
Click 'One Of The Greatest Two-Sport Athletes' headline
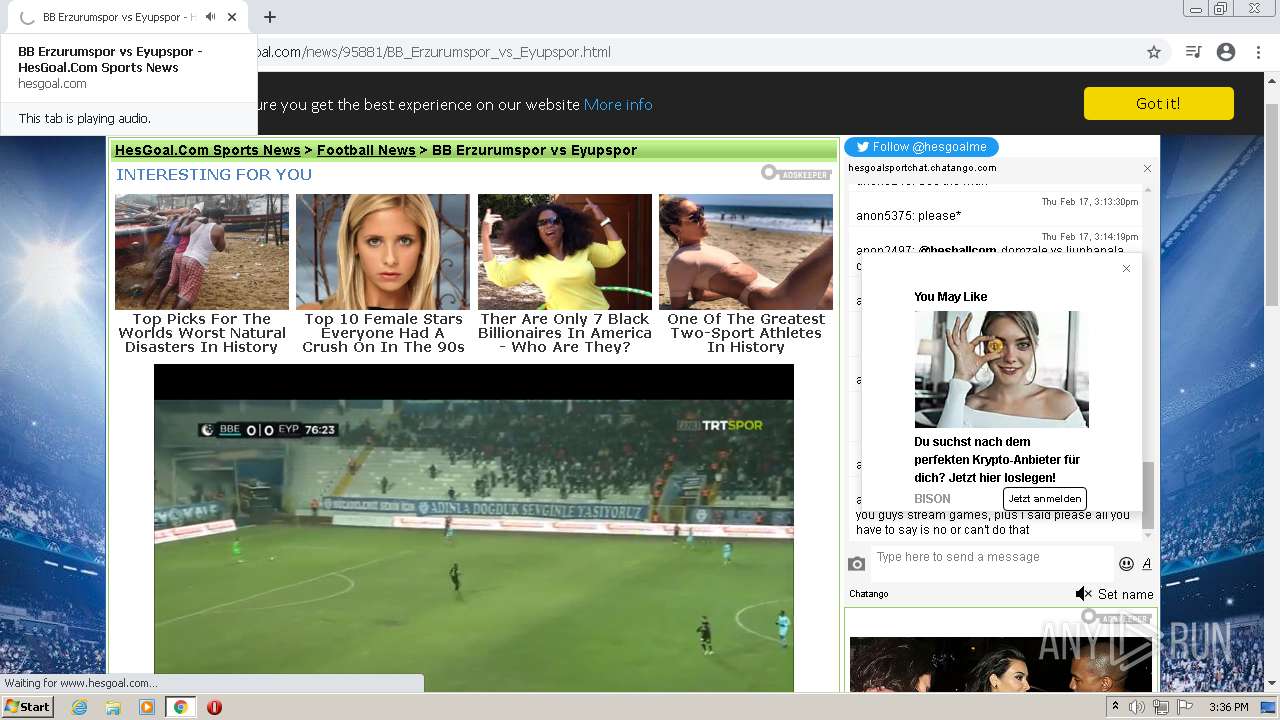coord(746,333)
